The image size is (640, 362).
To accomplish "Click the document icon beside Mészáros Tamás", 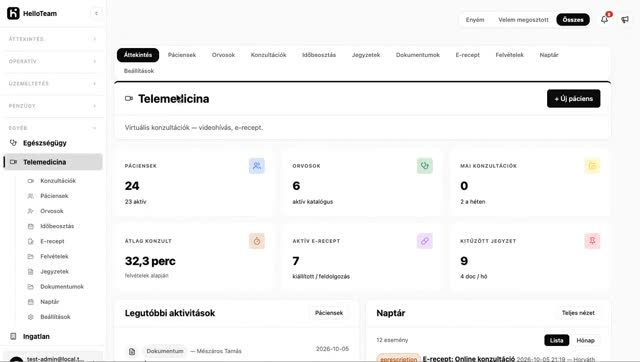I will [132, 351].
